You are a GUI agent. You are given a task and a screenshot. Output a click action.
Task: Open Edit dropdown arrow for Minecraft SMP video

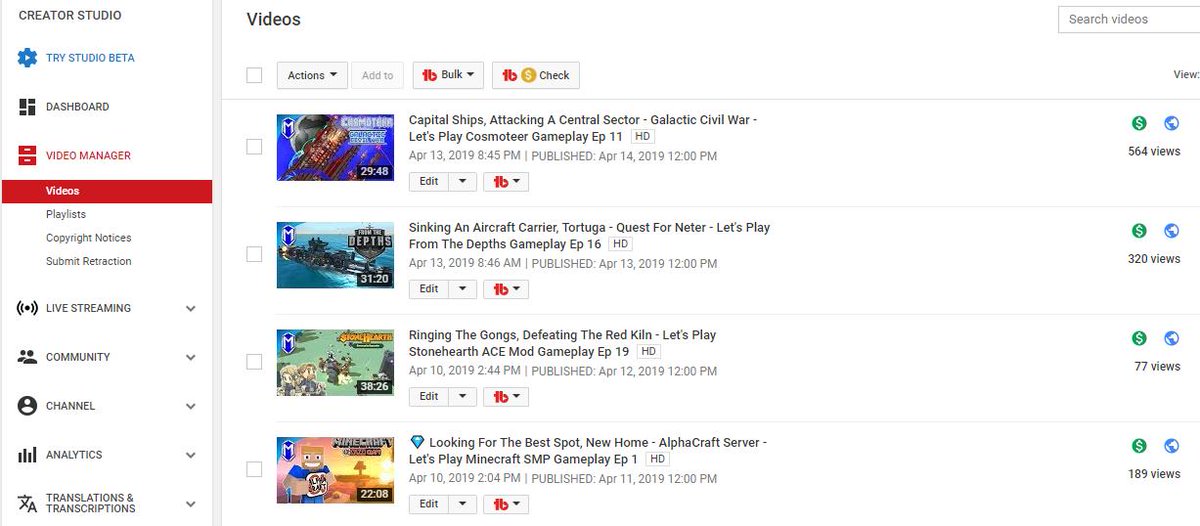(x=462, y=504)
